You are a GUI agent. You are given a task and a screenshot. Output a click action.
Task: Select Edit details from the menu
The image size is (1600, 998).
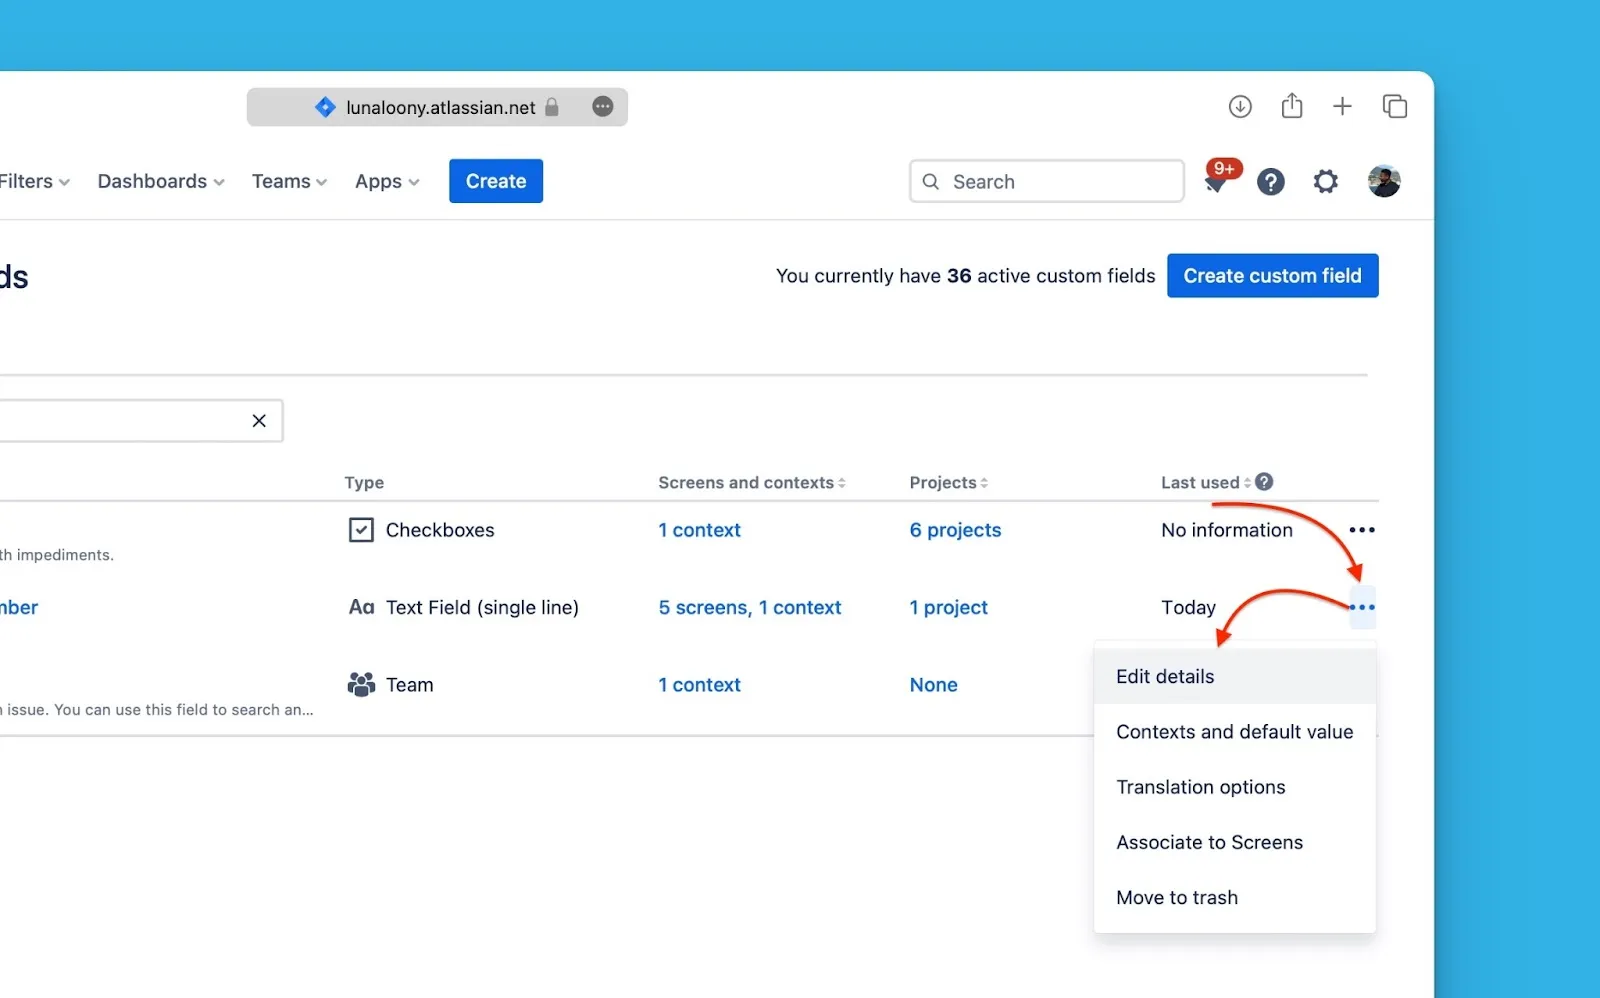tap(1165, 677)
